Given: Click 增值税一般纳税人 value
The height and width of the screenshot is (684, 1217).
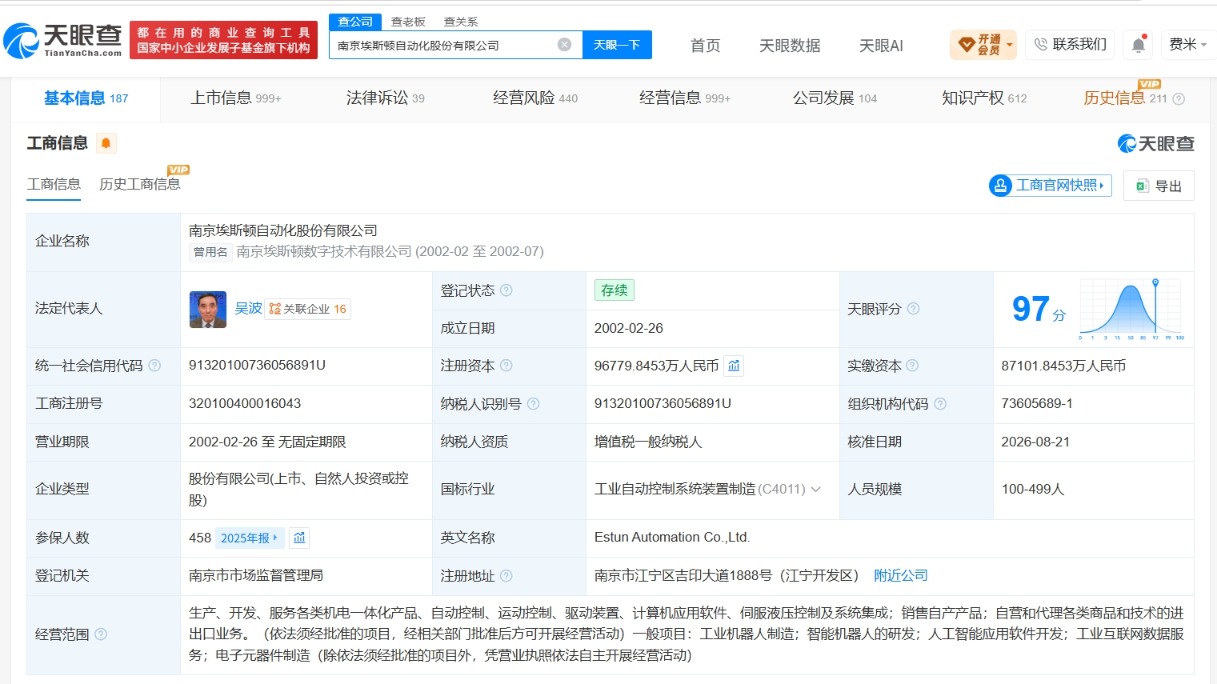Looking at the screenshot, I should coord(648,442).
